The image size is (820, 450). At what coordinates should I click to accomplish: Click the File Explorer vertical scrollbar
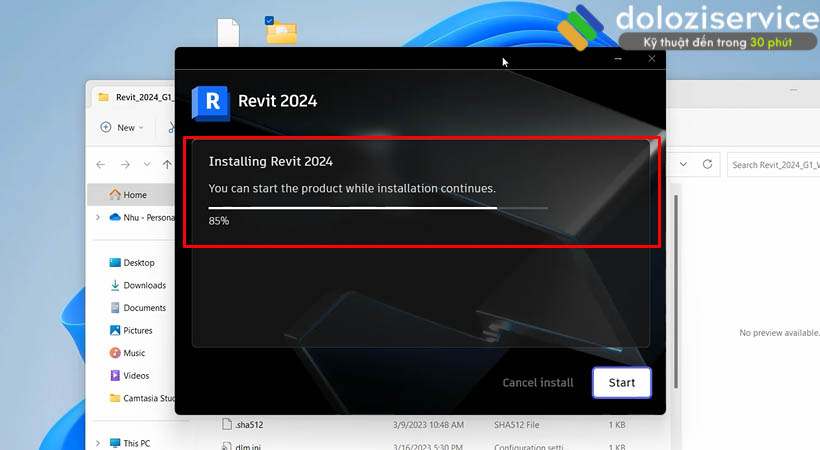676,291
